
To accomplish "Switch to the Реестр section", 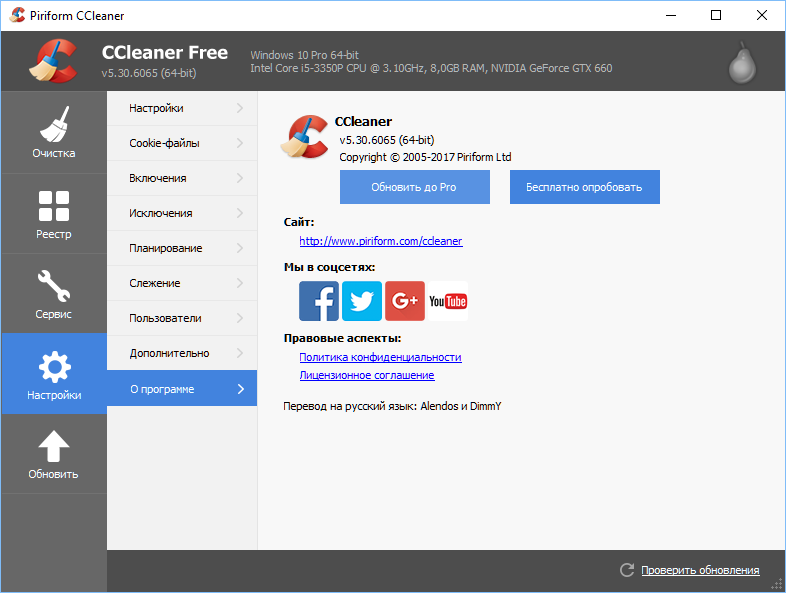I will coord(53,214).
